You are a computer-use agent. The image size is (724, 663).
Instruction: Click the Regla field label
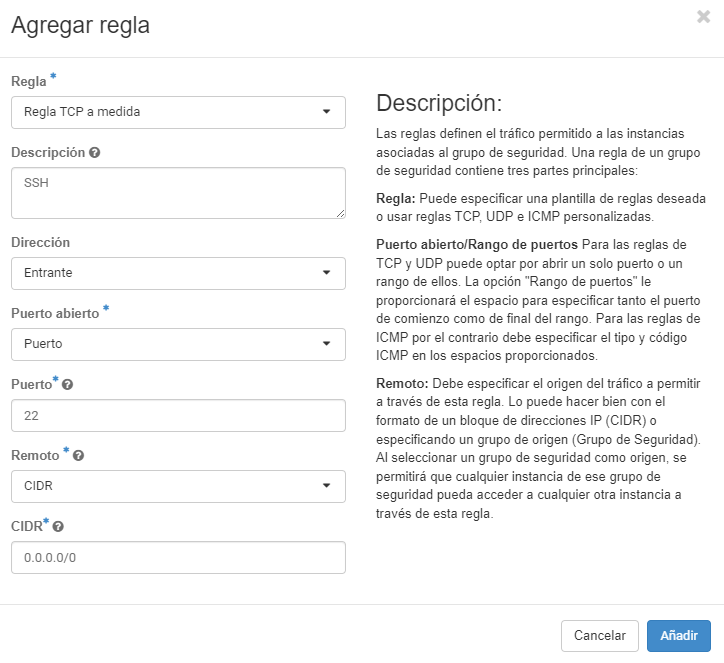pyautogui.click(x=29, y=81)
